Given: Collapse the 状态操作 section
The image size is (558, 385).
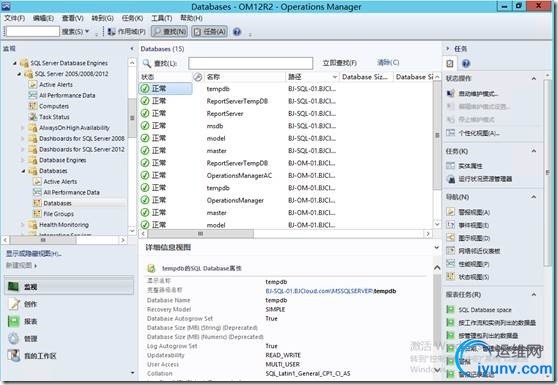Looking at the screenshot, I should [534, 78].
